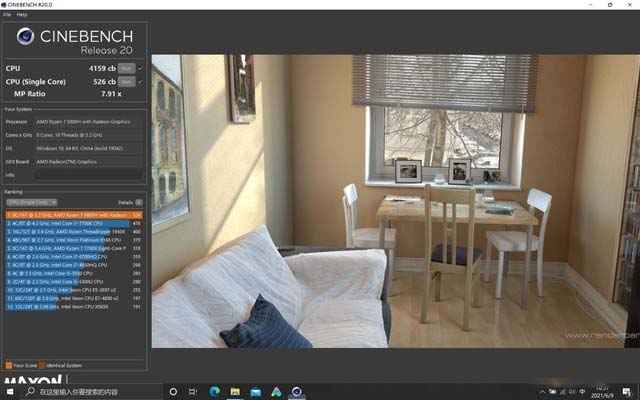
Task: Run the CPU (Single Core) benchmark
Action: pyautogui.click(x=127, y=82)
